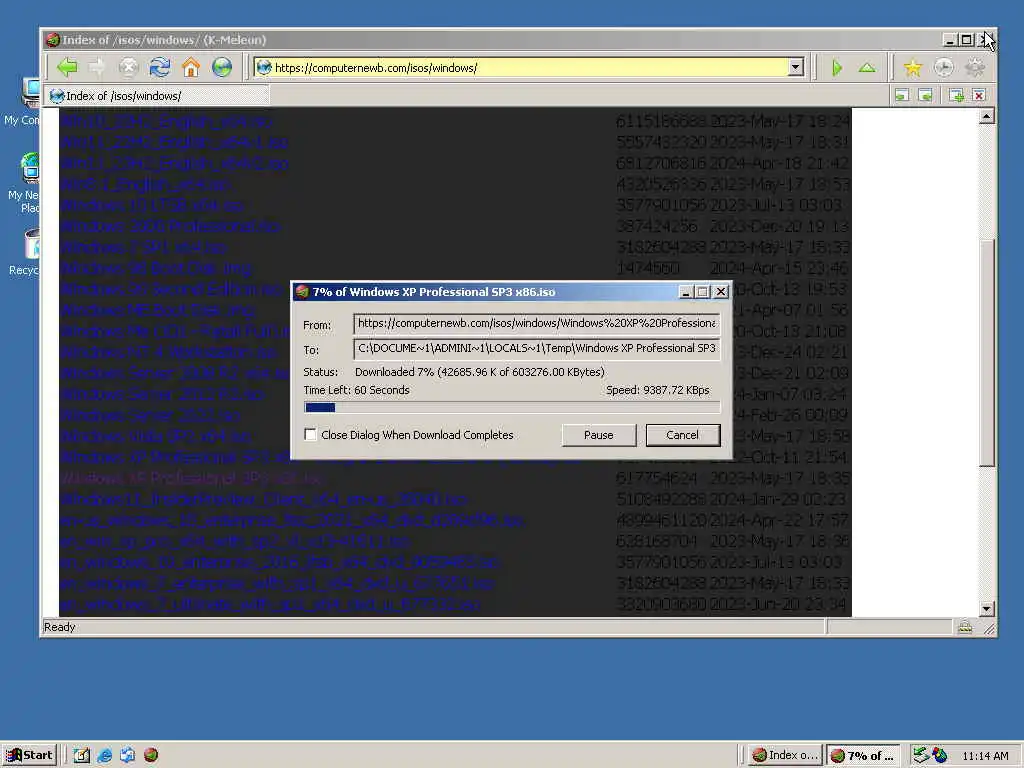This screenshot has height=768, width=1024.
Task: Expand the URL bar history dropdown
Action: point(795,67)
